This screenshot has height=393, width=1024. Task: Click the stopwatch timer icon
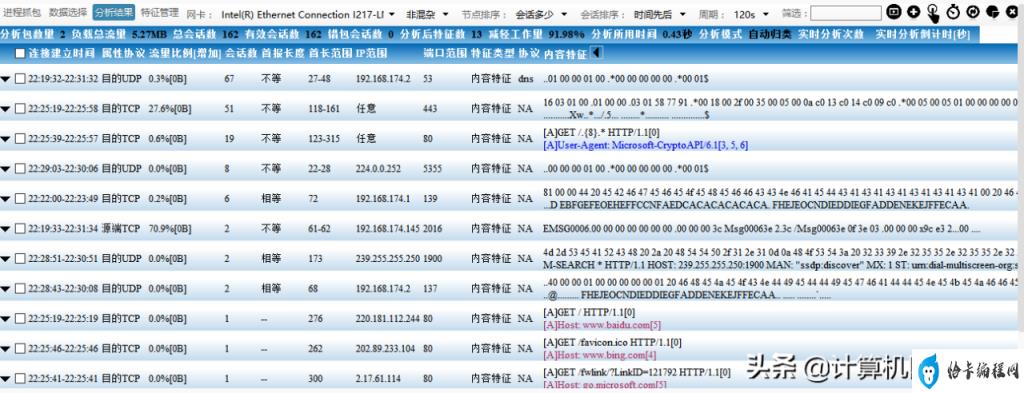pos(953,11)
